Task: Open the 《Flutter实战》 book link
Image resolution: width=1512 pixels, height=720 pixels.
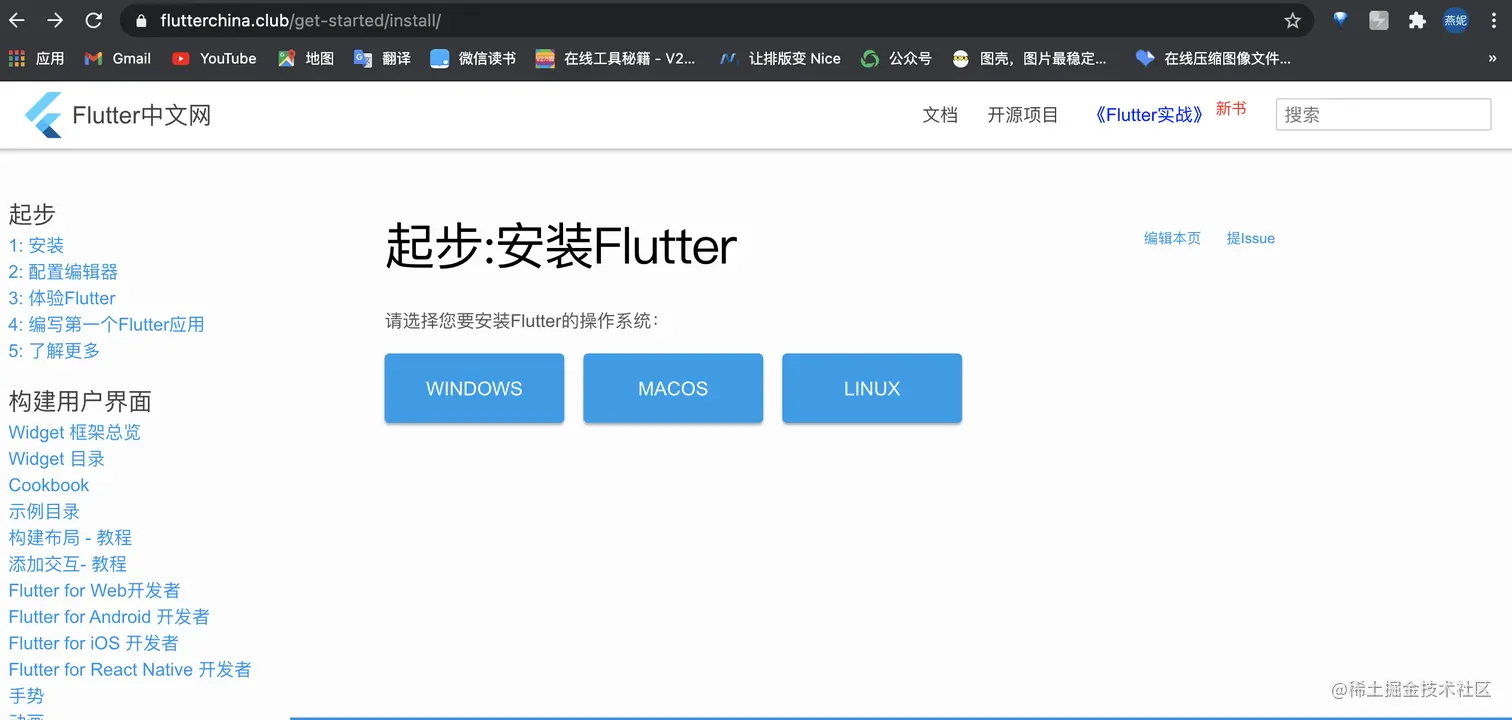Action: click(1150, 115)
